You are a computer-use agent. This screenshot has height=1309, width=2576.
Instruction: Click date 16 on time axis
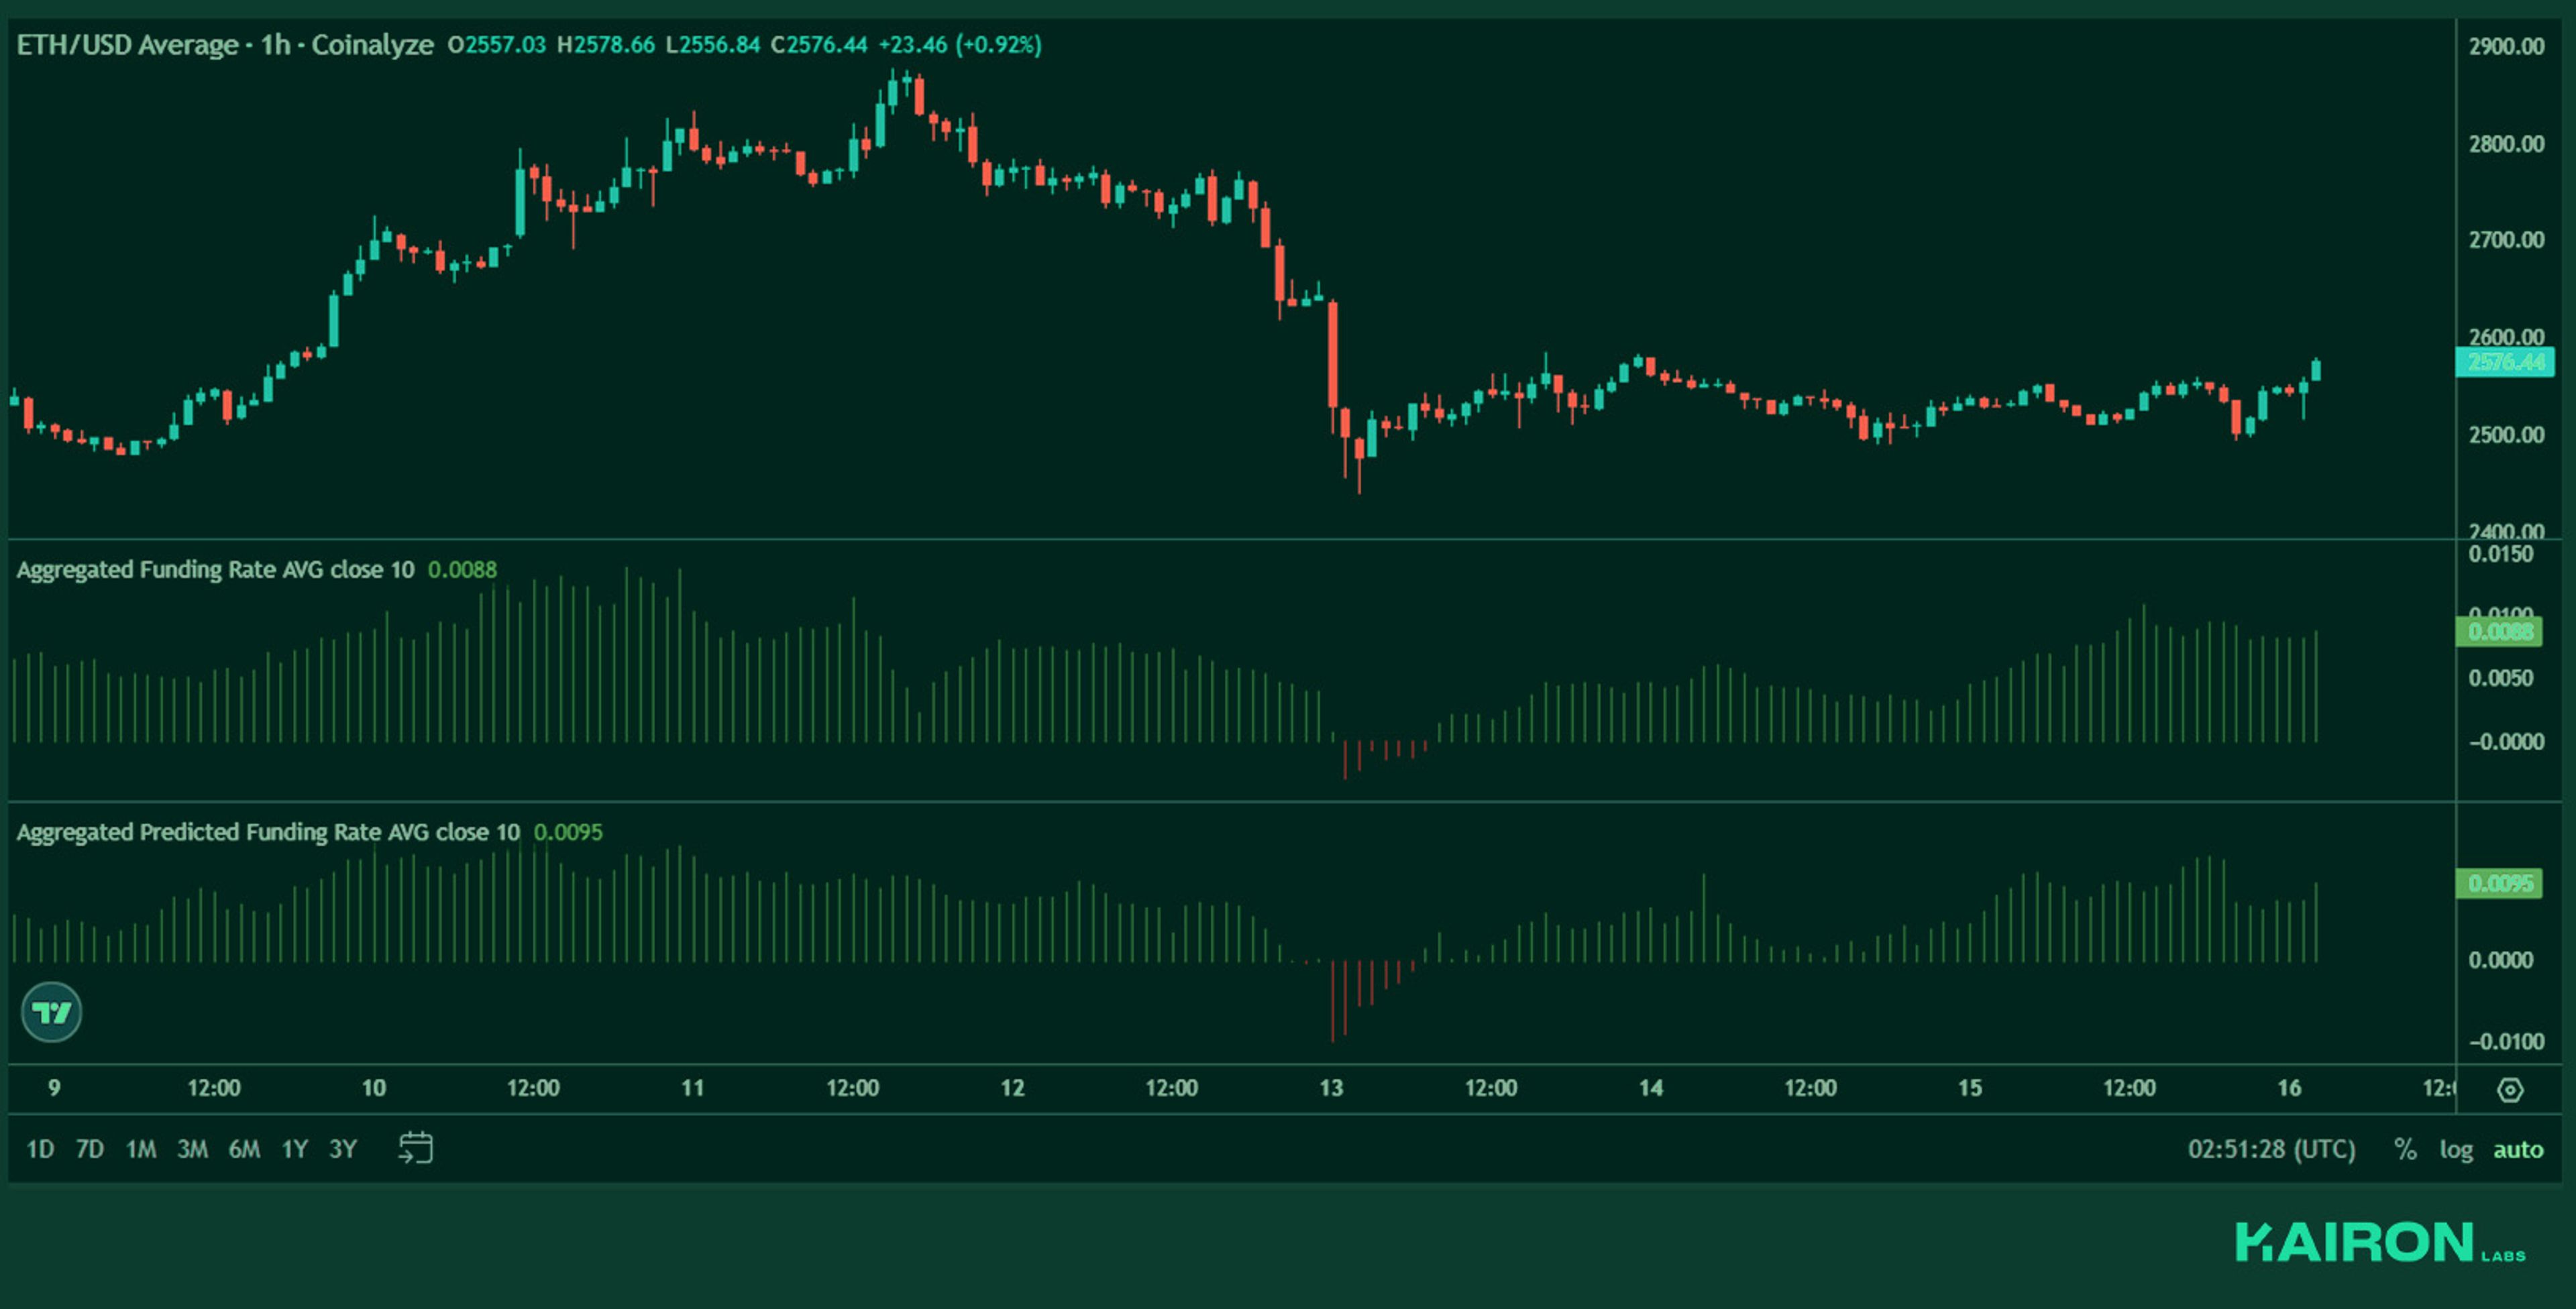[x=2289, y=1088]
